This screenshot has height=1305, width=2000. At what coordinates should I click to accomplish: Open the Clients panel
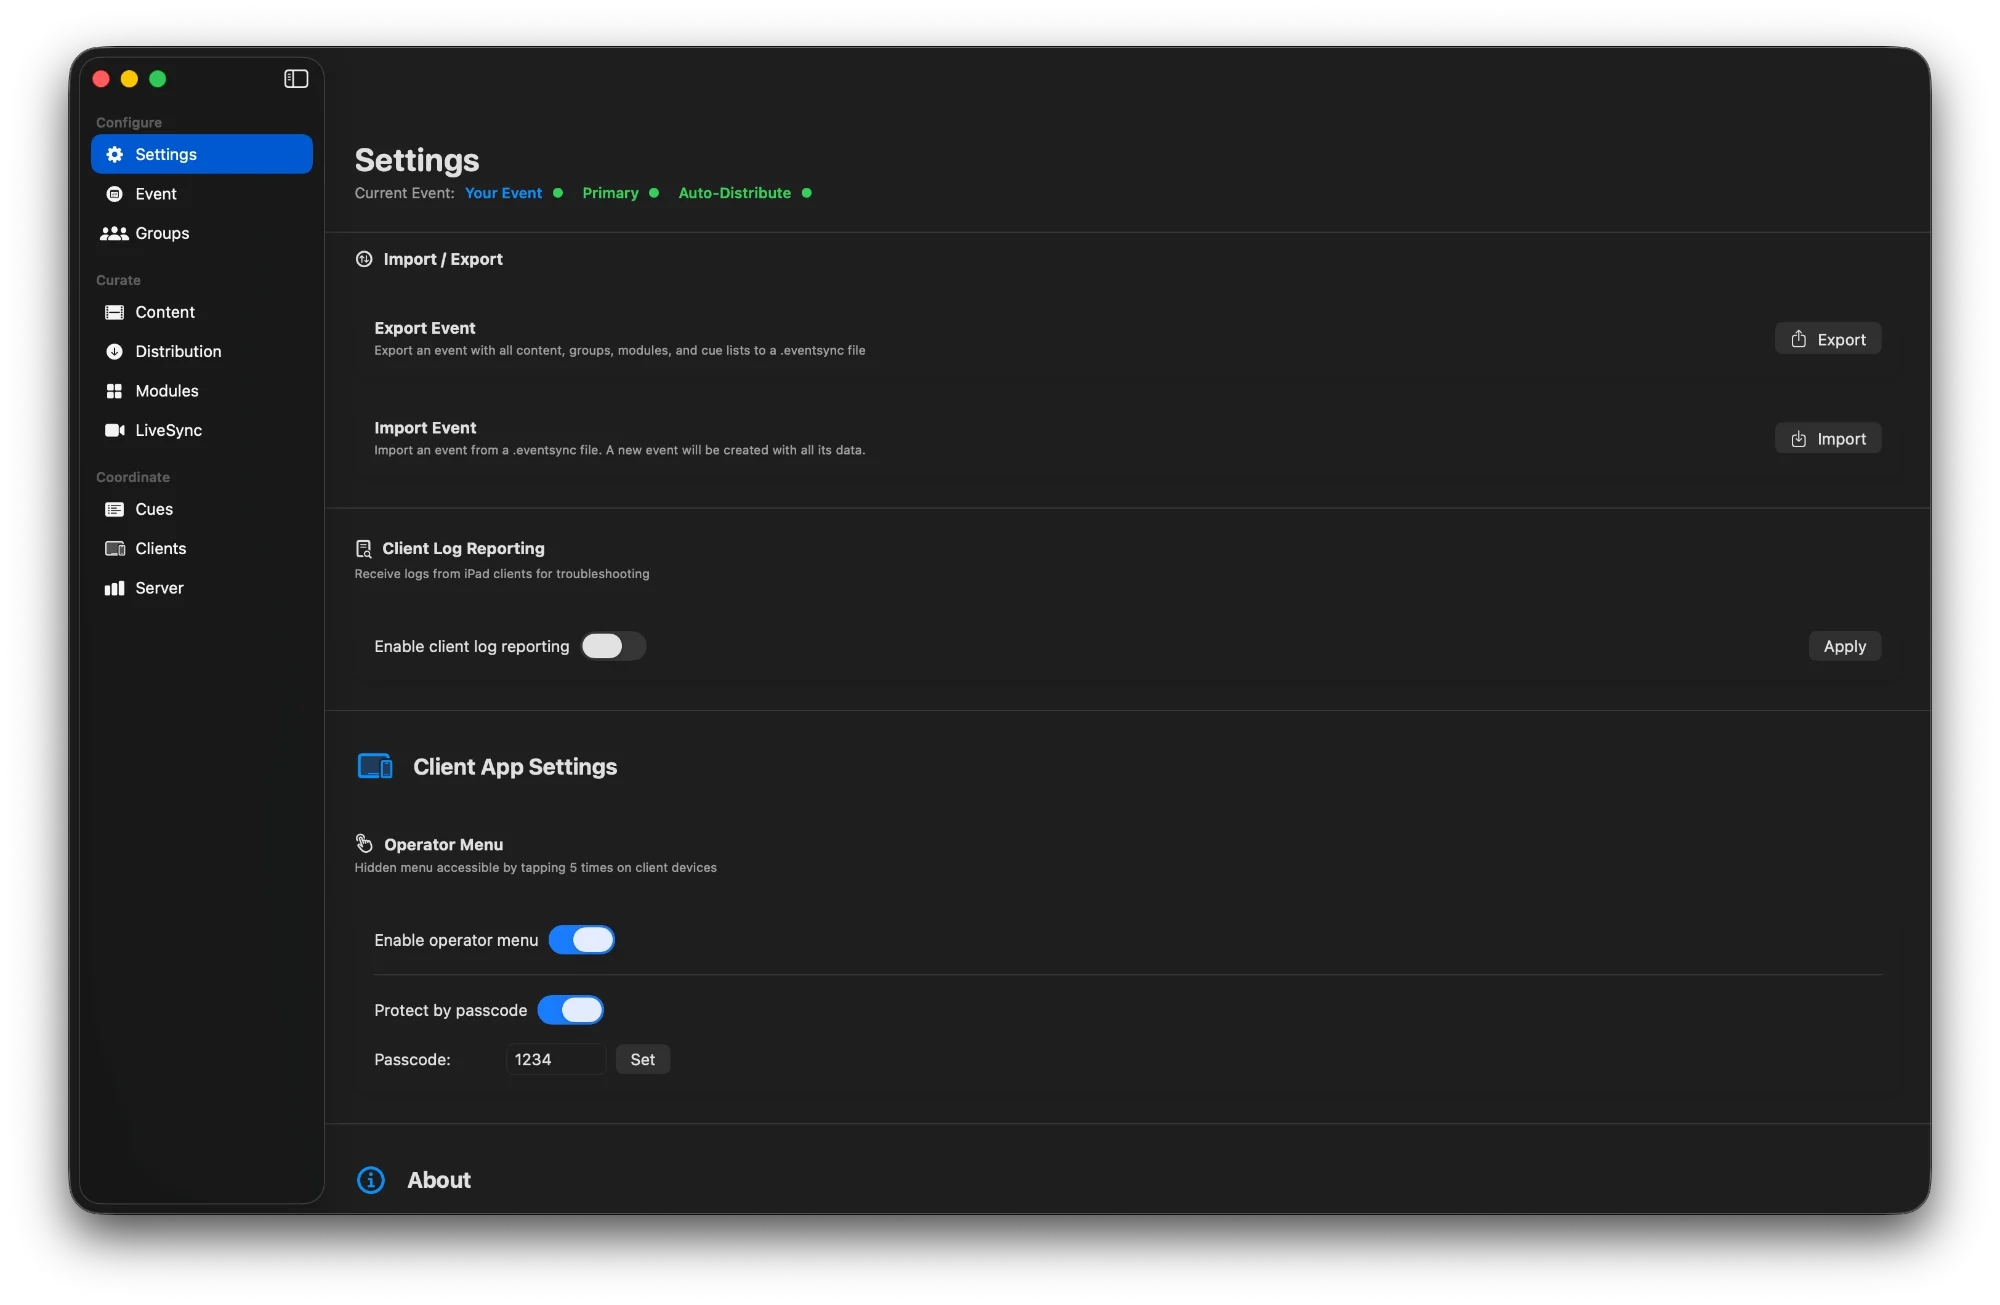point(160,548)
